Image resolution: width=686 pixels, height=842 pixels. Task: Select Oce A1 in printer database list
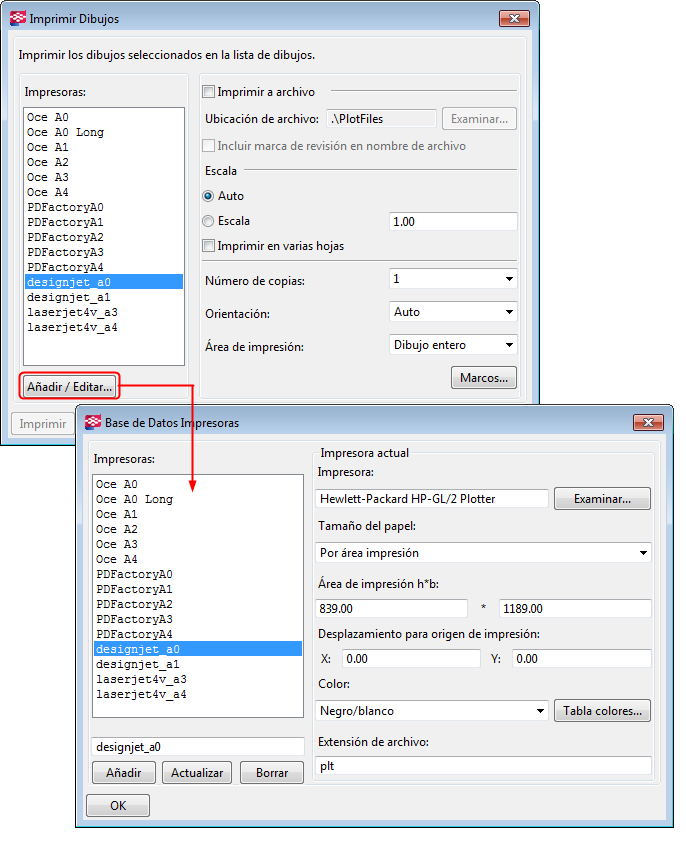[198, 514]
